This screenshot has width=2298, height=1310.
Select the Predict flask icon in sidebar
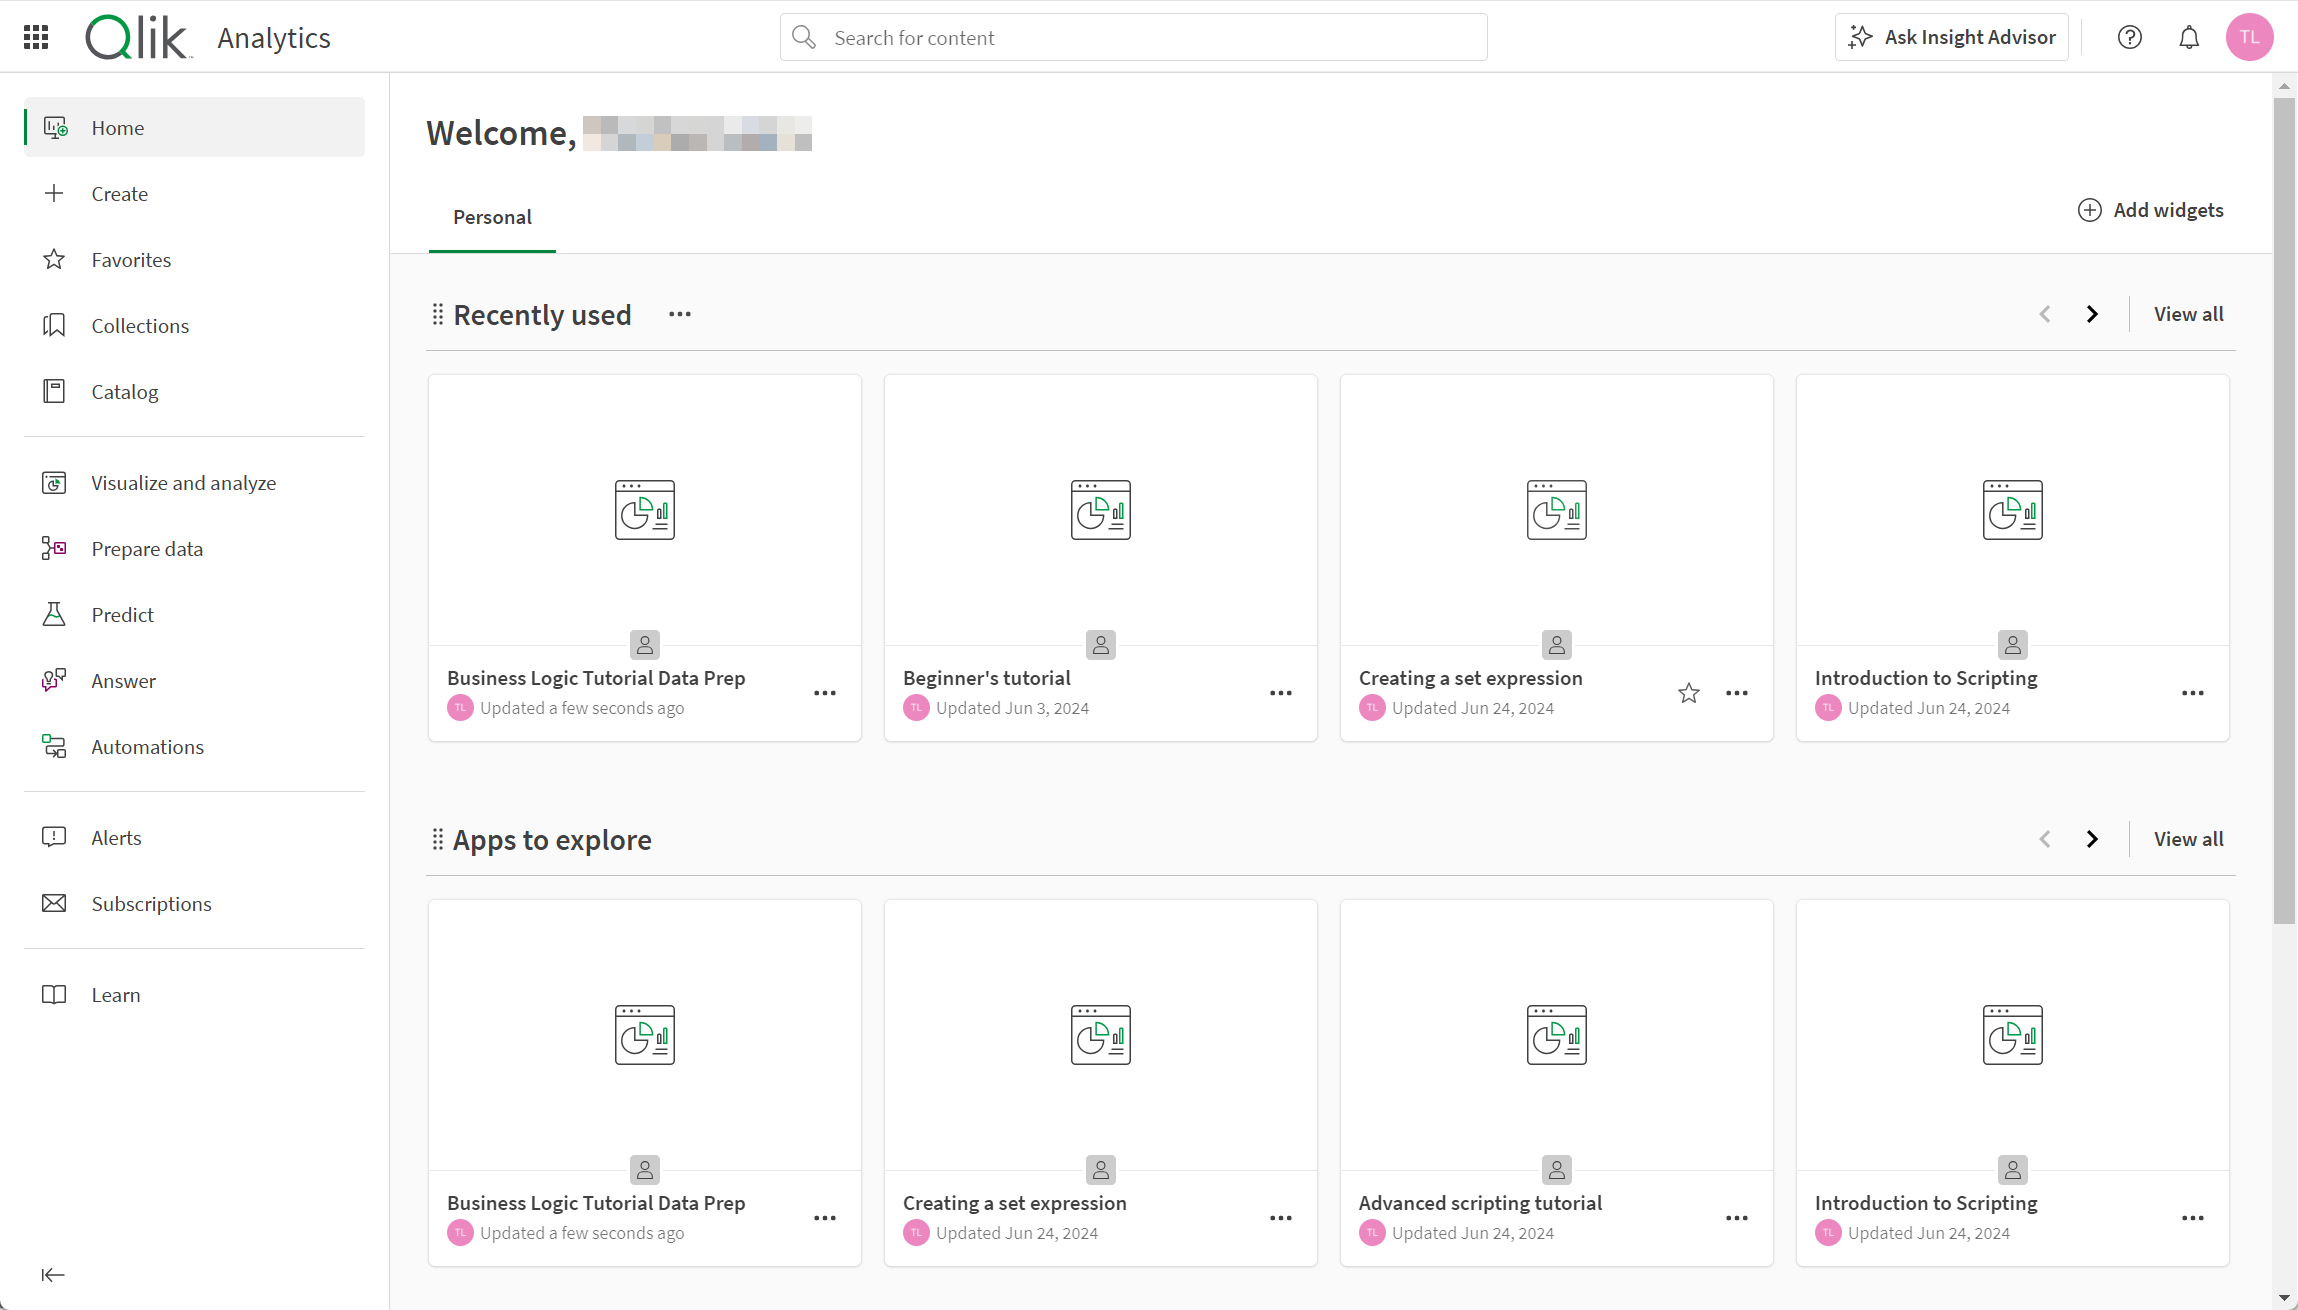click(54, 613)
